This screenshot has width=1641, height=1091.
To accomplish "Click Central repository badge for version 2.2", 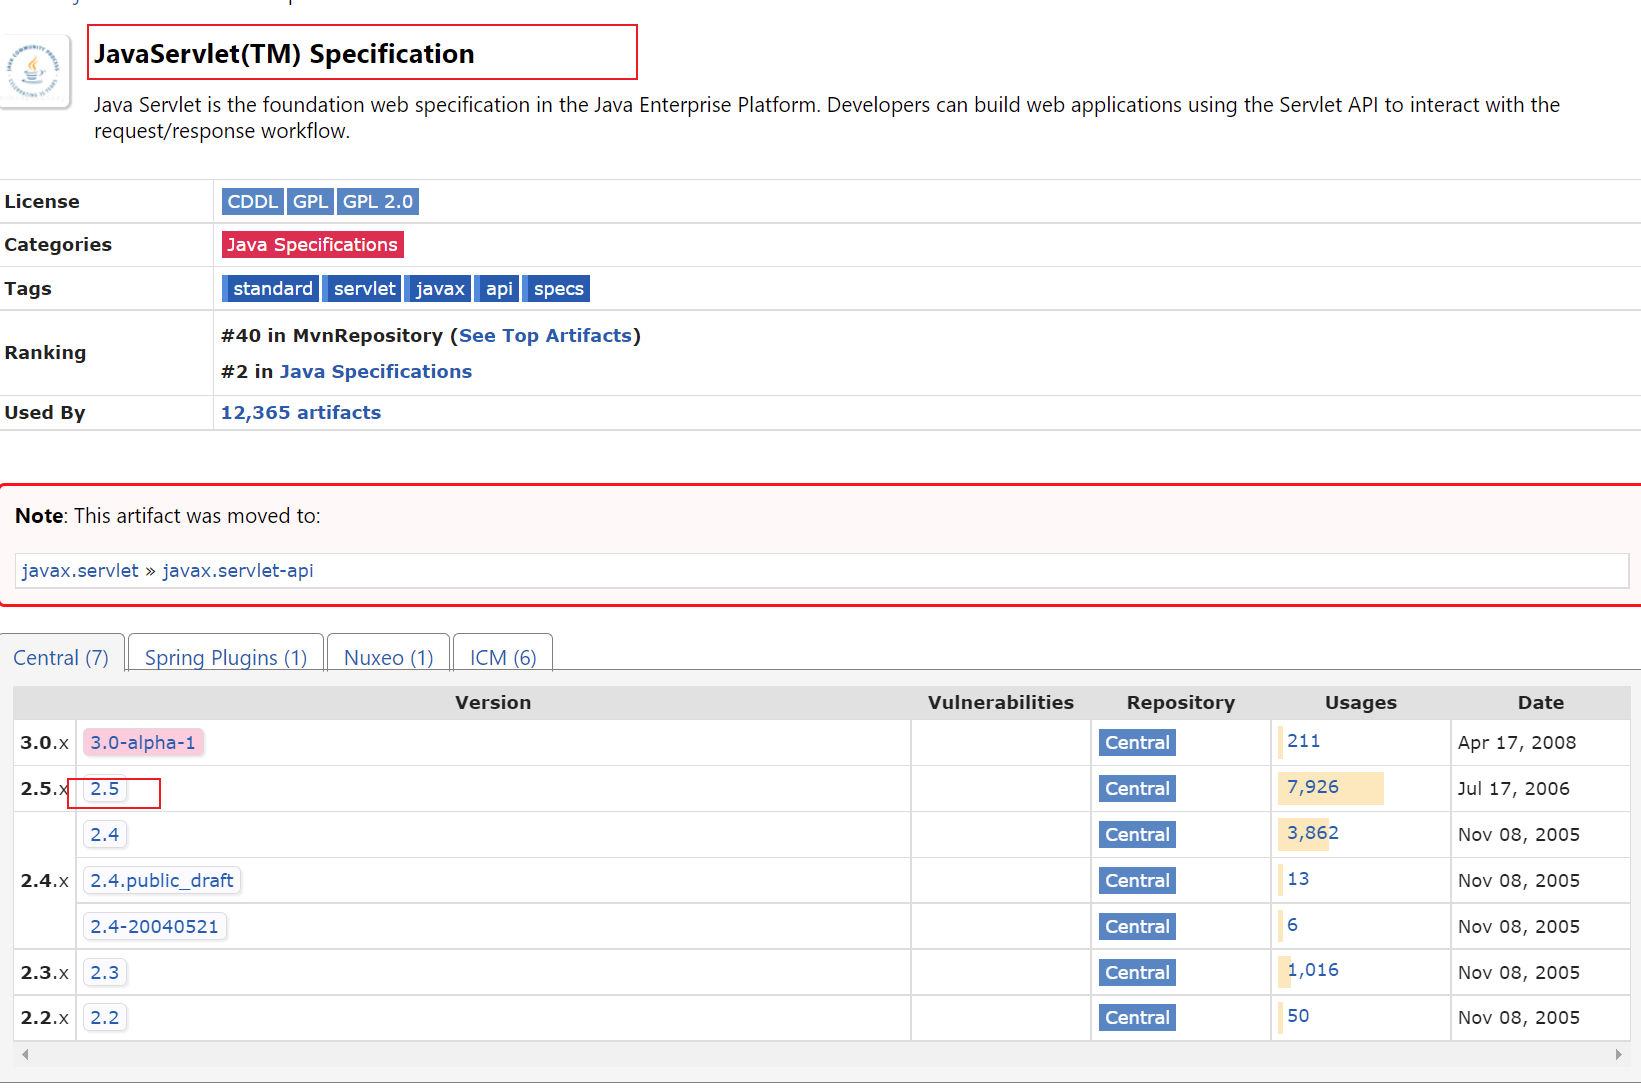I will pyautogui.click(x=1137, y=1018).
